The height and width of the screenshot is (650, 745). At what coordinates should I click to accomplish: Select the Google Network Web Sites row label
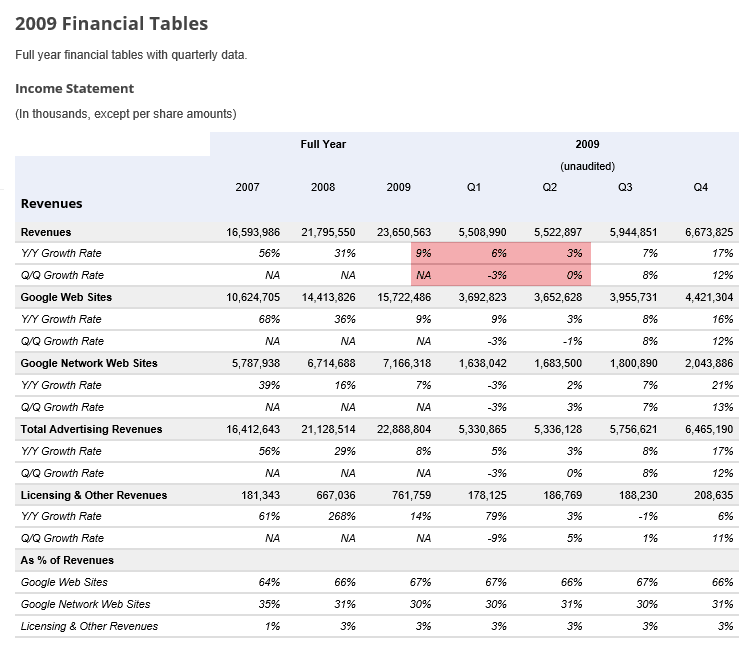(89, 363)
